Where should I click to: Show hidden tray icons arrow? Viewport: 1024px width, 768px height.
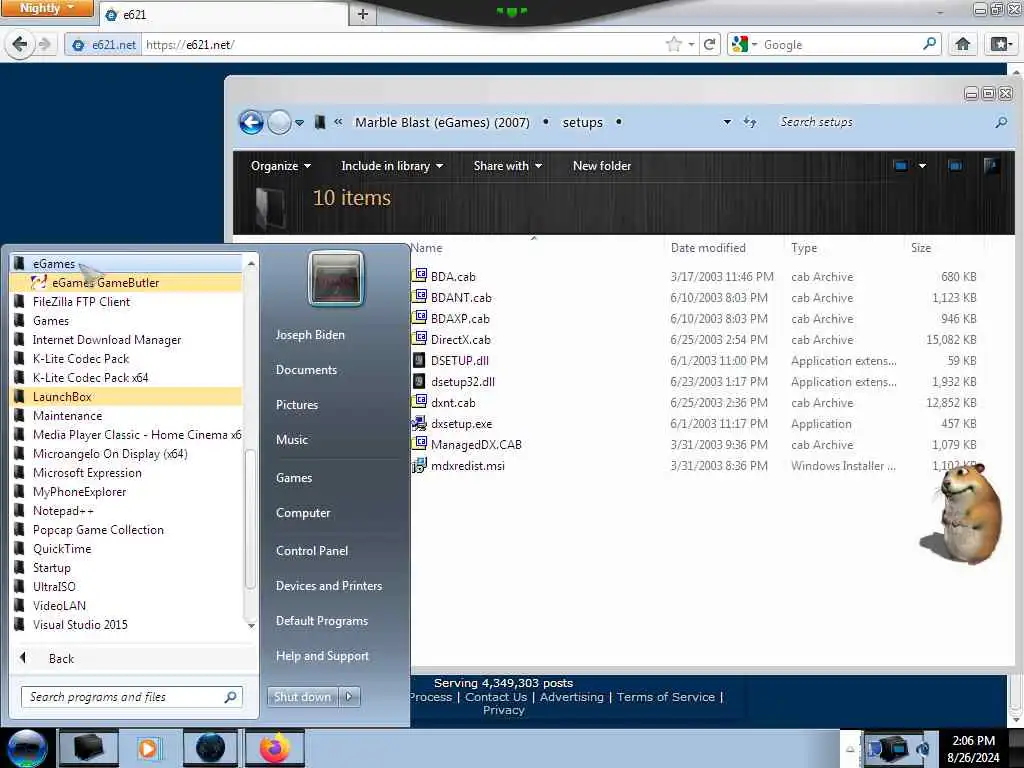tap(850, 749)
